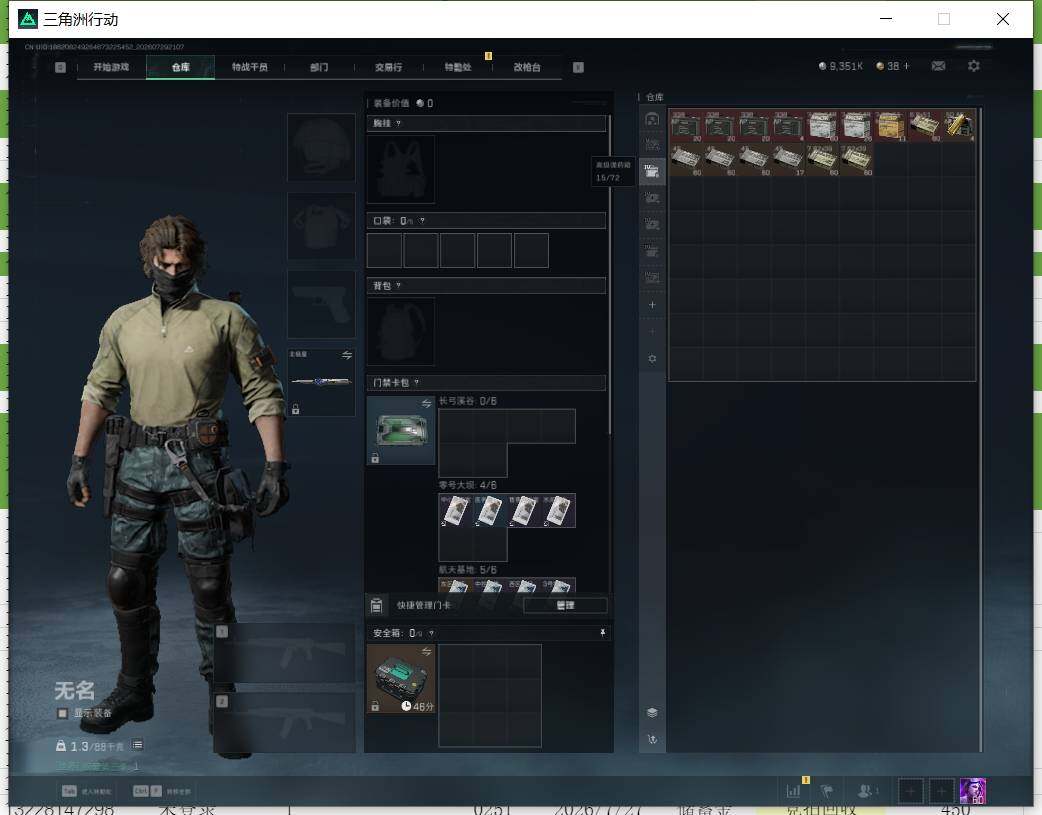The image size is (1042, 815).
Task: Click the empty helmet equipment slot
Action: 321,147
